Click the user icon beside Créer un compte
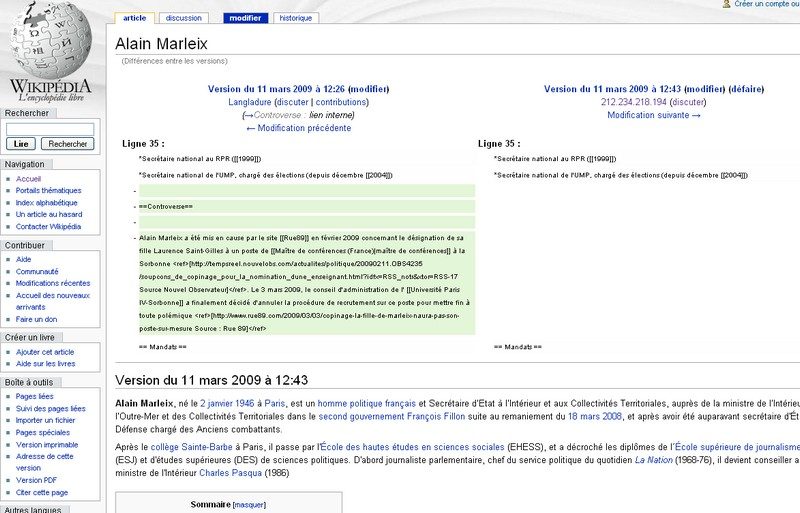800x513 pixels. (x=726, y=5)
